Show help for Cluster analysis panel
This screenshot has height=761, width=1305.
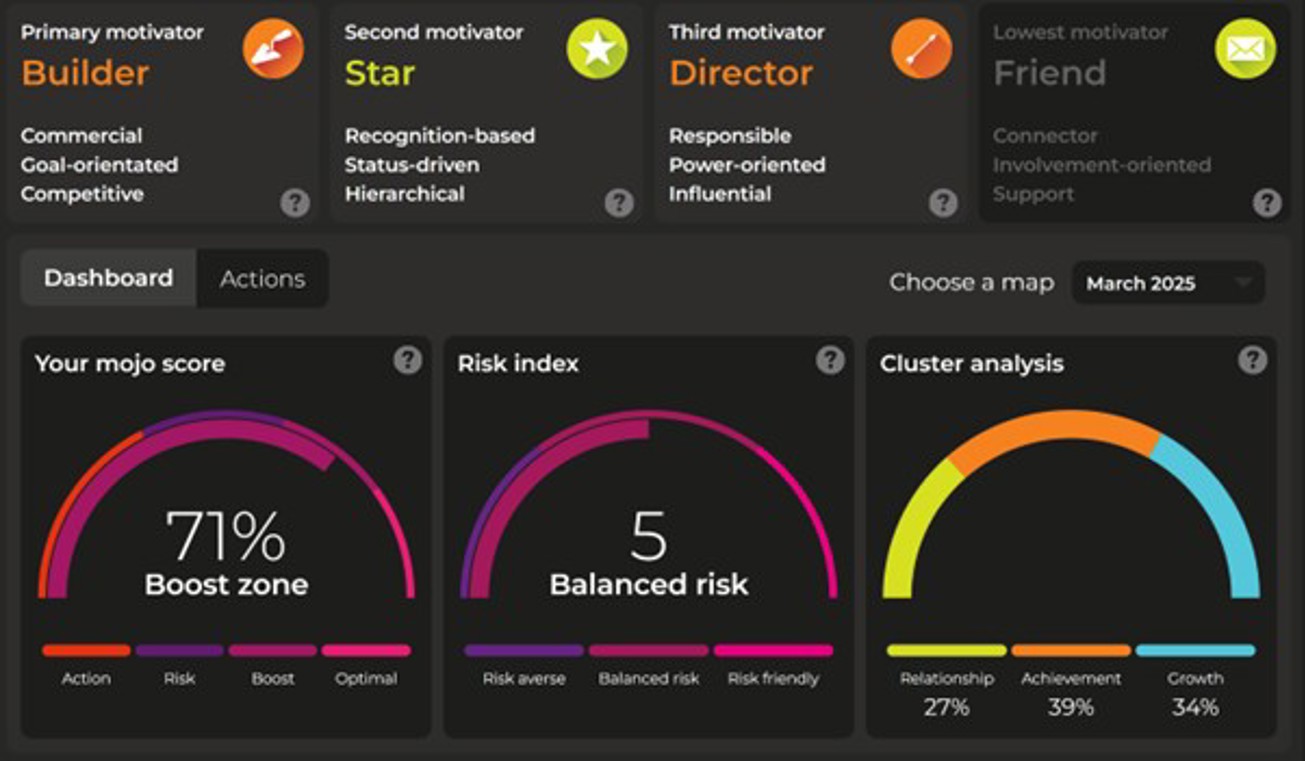click(x=1252, y=360)
